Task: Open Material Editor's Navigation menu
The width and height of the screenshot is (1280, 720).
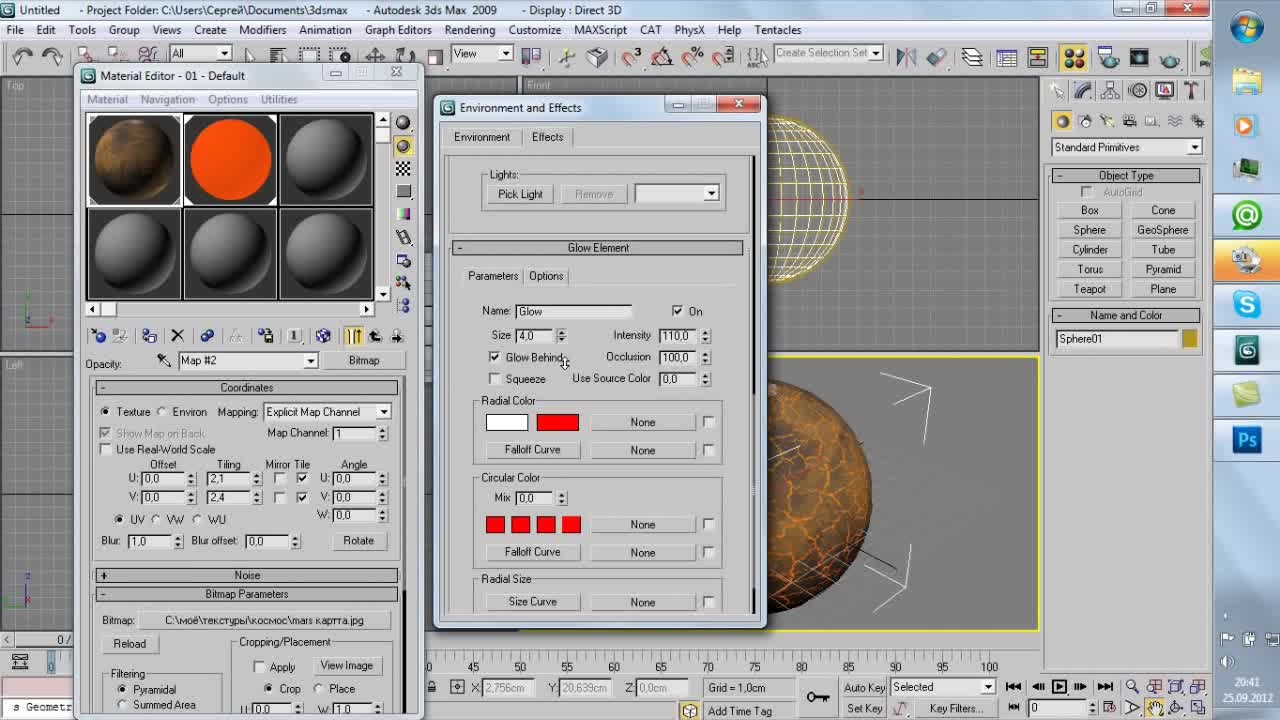Action: 168,100
